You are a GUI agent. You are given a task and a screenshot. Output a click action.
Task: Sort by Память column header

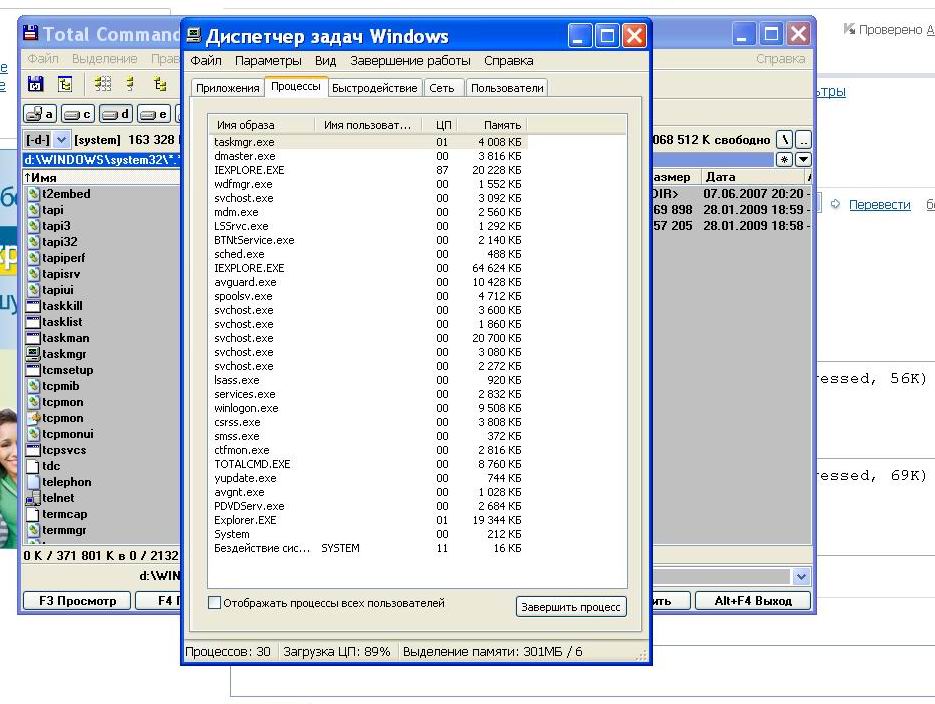click(493, 125)
